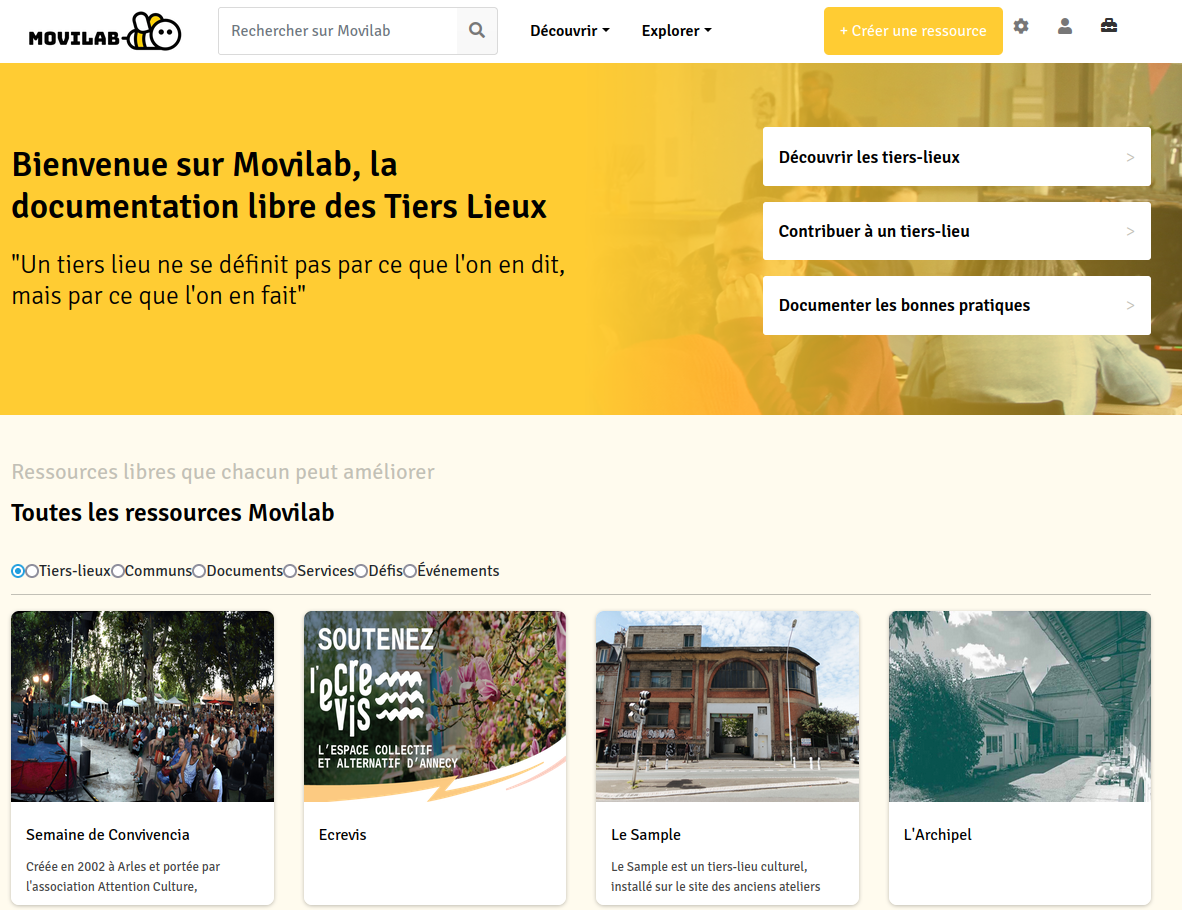
Task: Open Documenter les bonnes pratiques link
Action: pyautogui.click(x=957, y=305)
